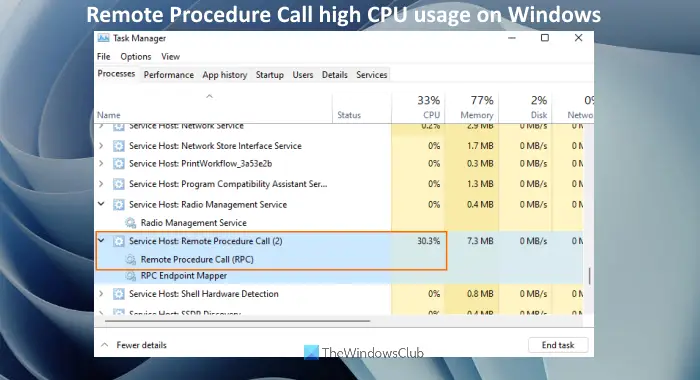The image size is (700, 380).
Task: Sort by the Name column header
Action: pyautogui.click(x=213, y=108)
